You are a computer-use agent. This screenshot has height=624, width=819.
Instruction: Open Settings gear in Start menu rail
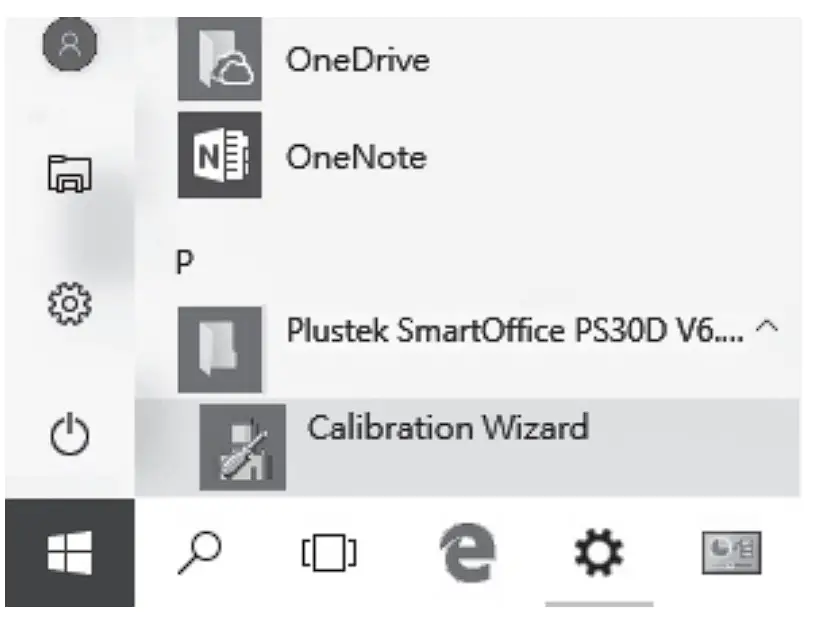click(69, 302)
